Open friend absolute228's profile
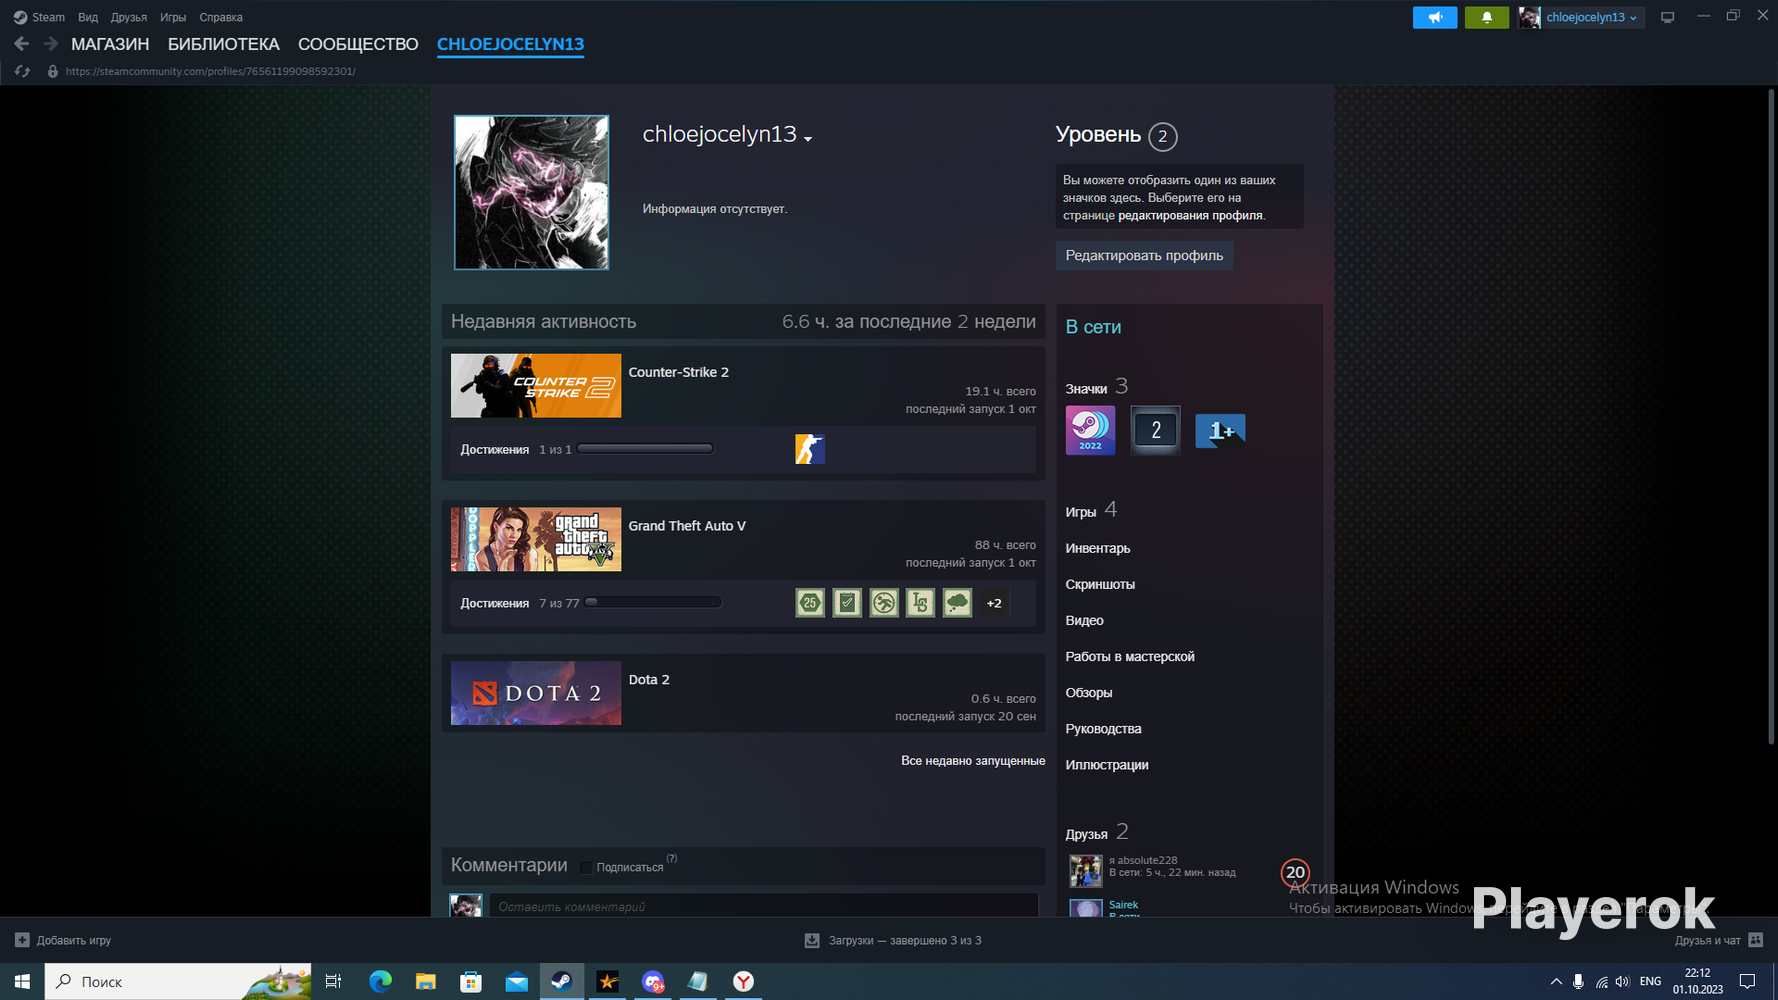 pos(1143,860)
